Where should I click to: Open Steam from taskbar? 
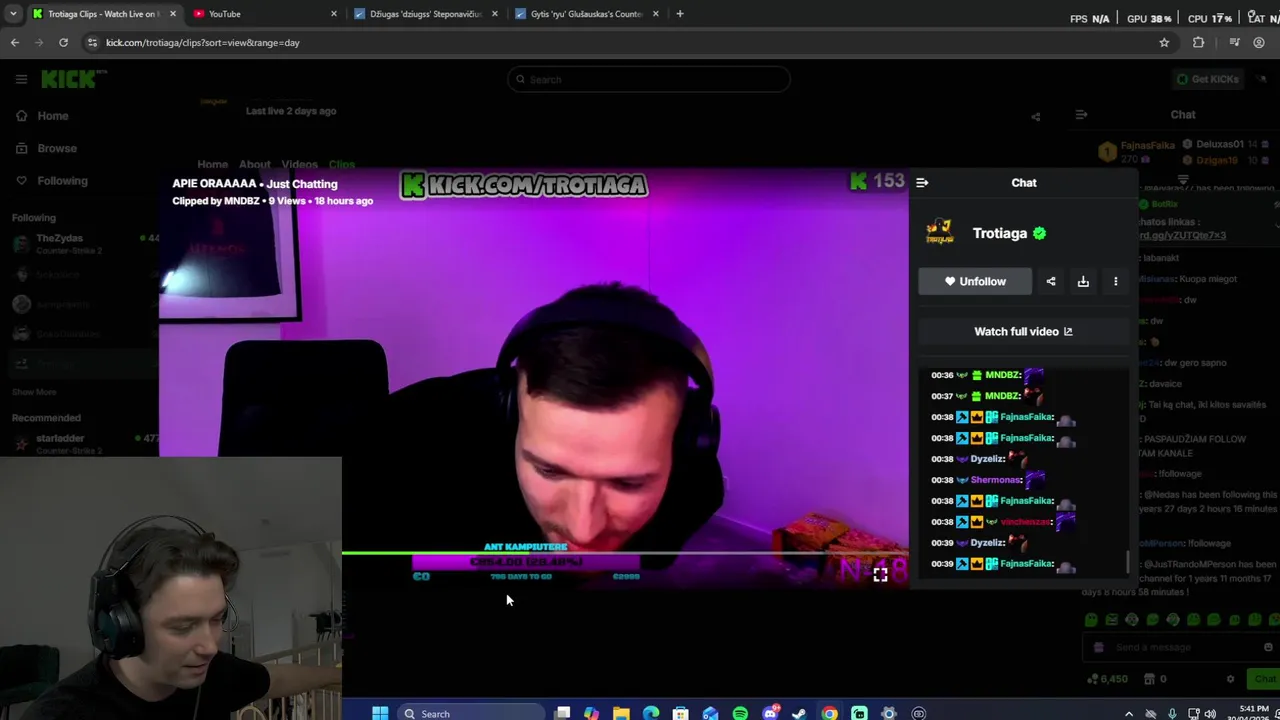point(799,714)
